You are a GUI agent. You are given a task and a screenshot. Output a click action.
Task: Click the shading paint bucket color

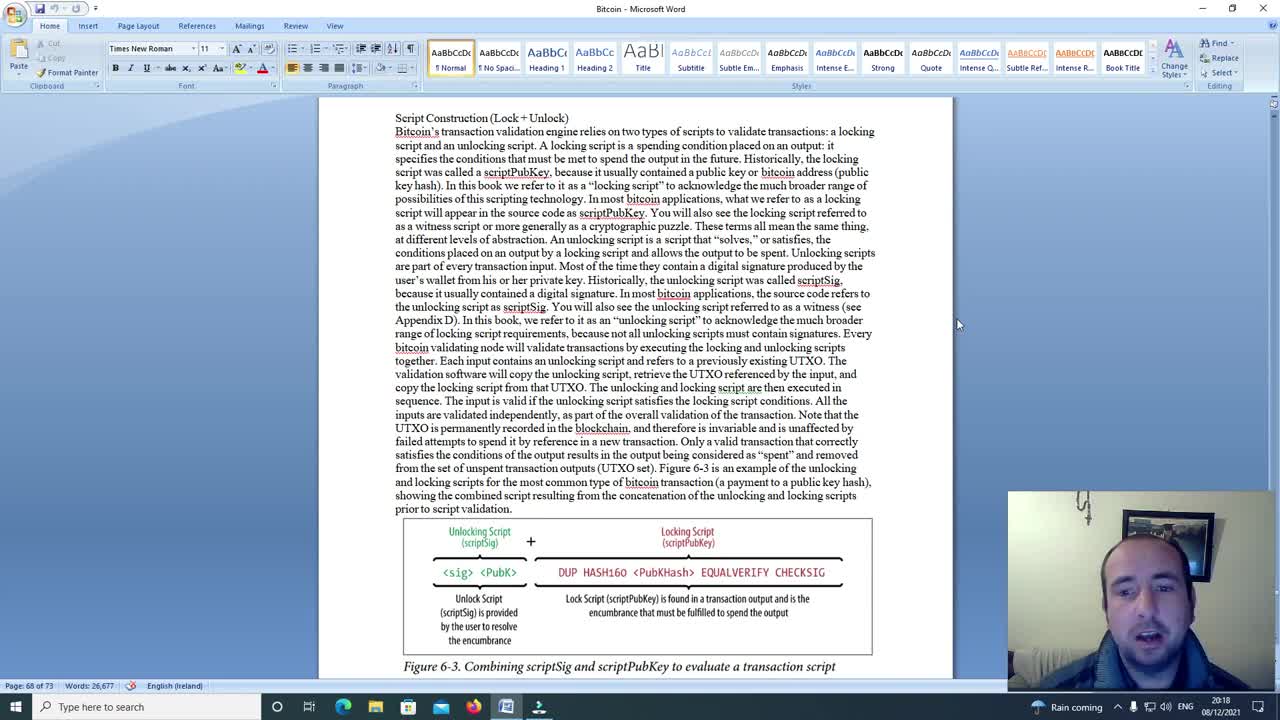coord(381,68)
